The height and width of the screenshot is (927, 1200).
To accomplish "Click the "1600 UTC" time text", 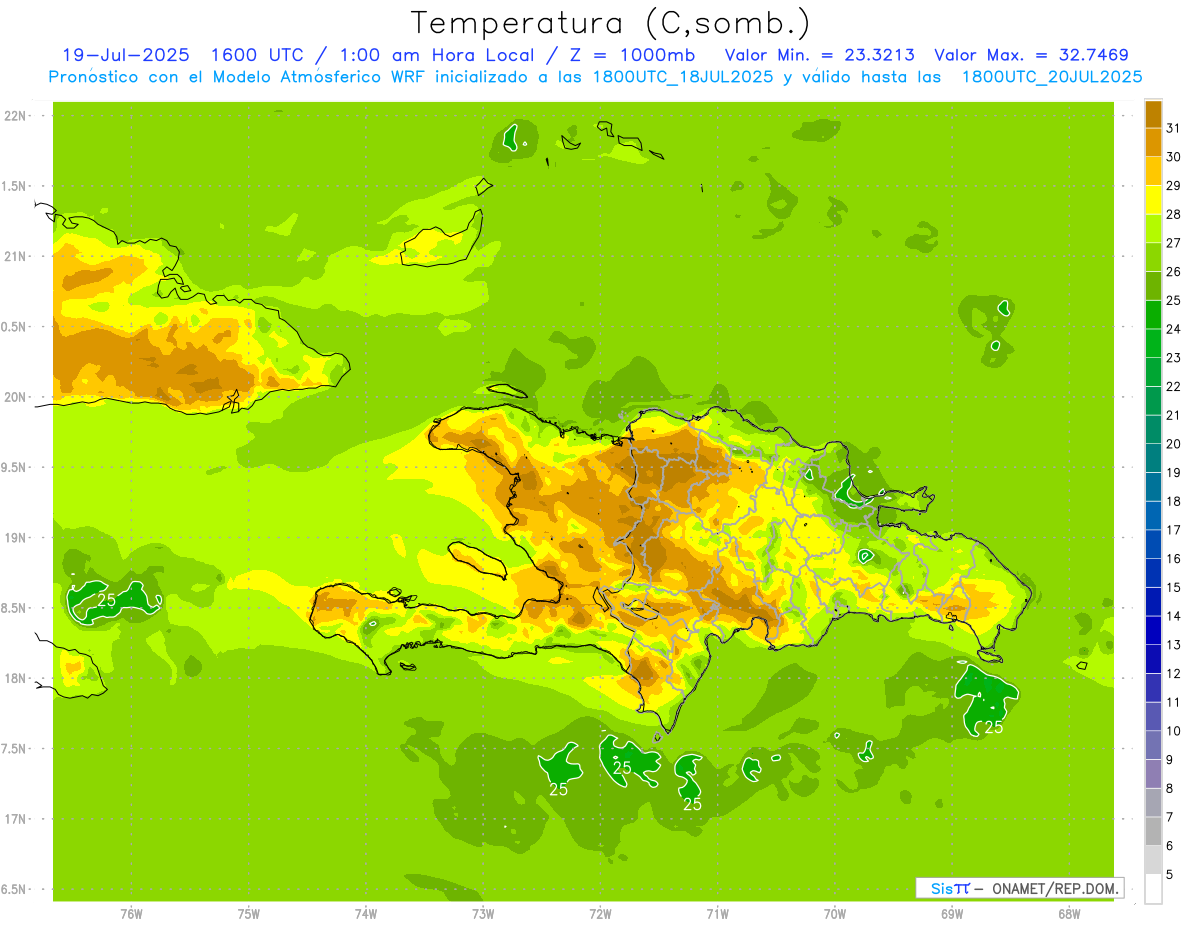I will click(258, 55).
